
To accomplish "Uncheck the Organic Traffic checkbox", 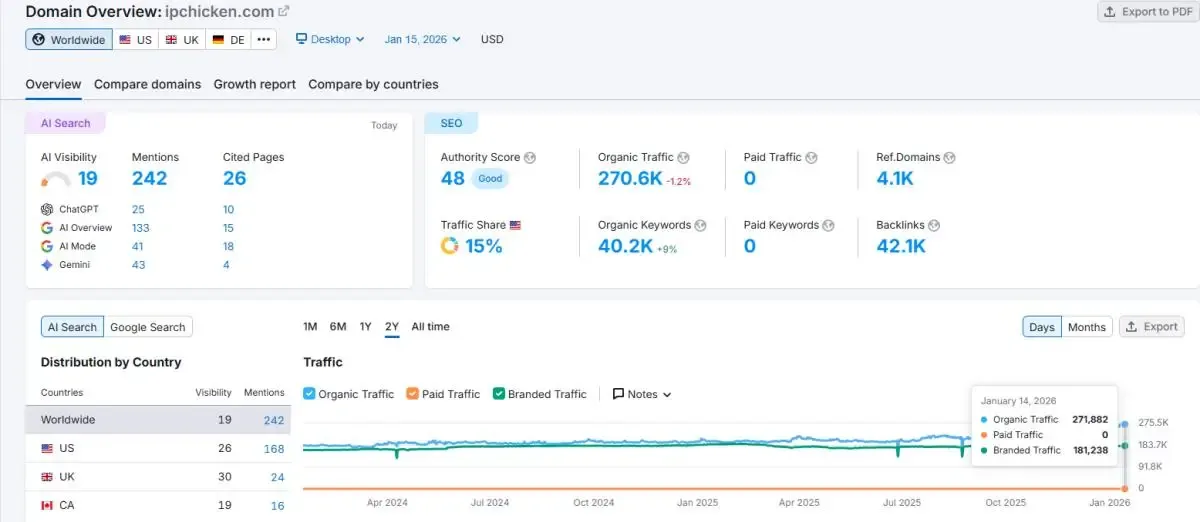I will 310,394.
